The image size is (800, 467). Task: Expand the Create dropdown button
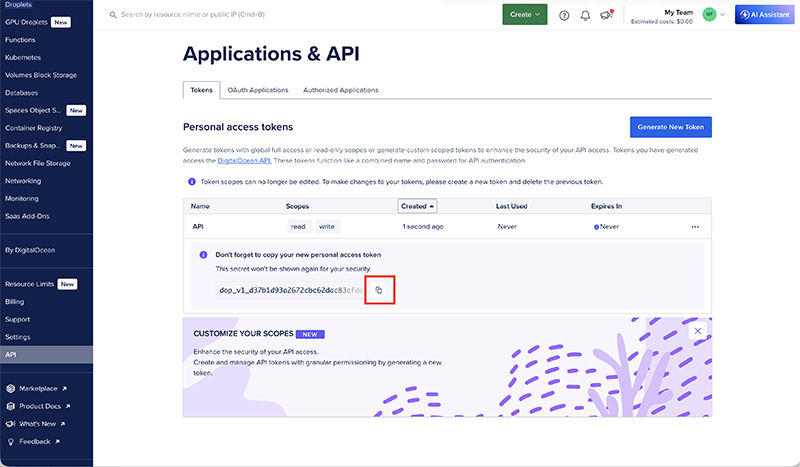[524, 15]
